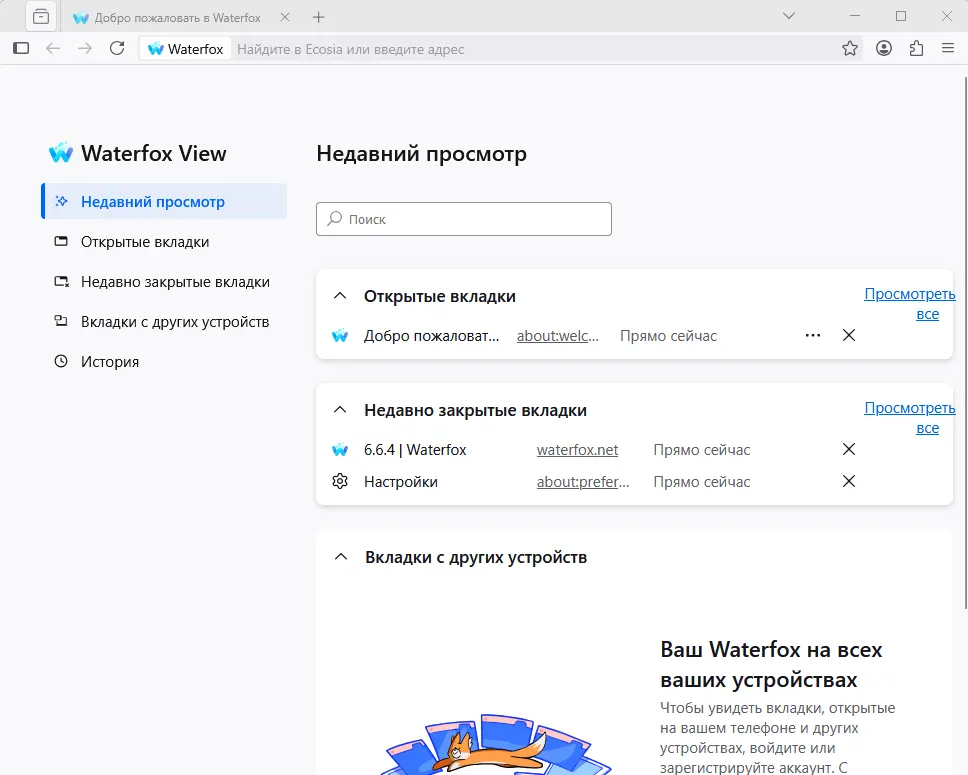Bookmark the page with the star icon

click(x=849, y=47)
